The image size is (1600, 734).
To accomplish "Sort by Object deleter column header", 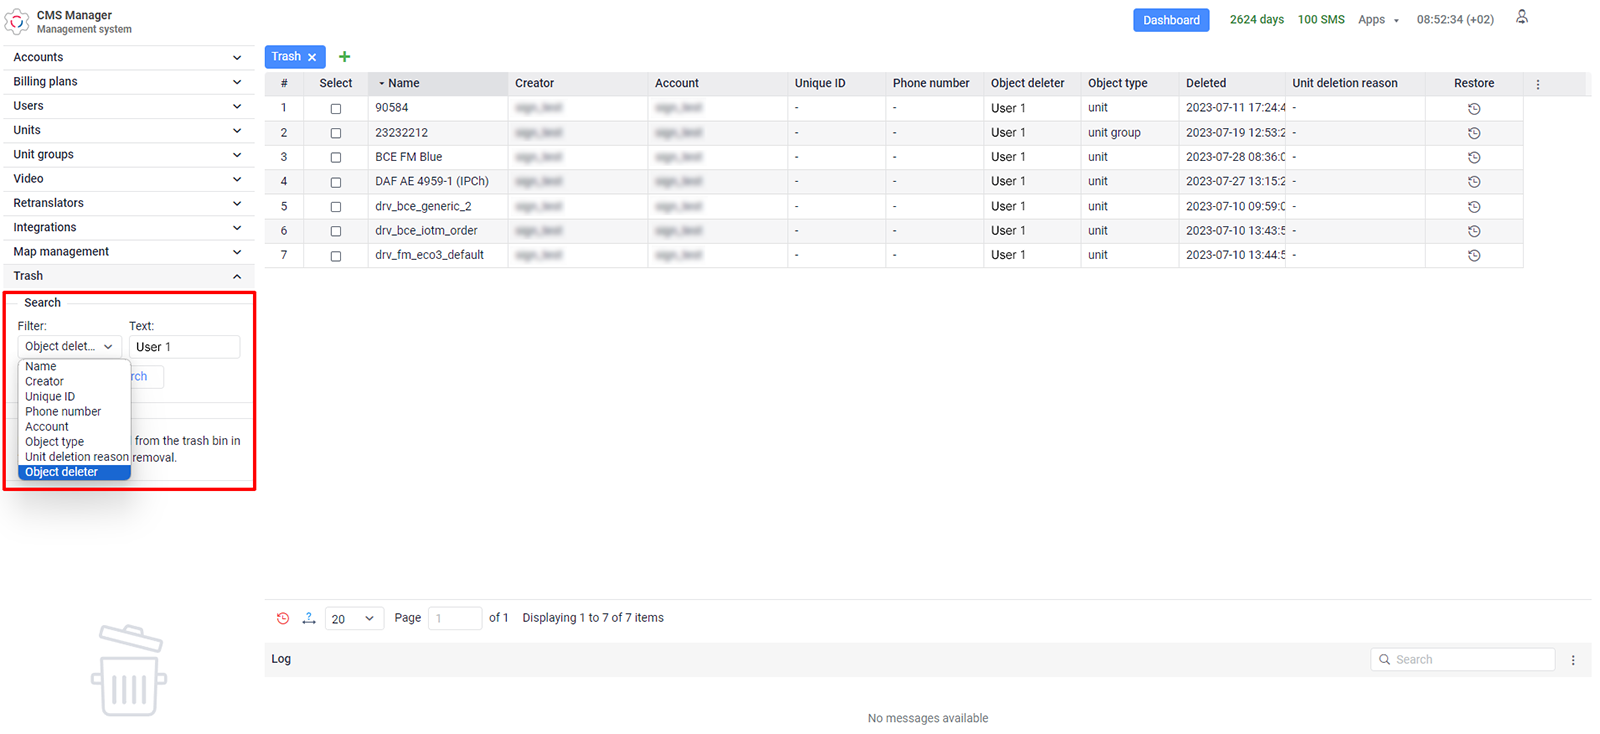I will (x=1032, y=84).
